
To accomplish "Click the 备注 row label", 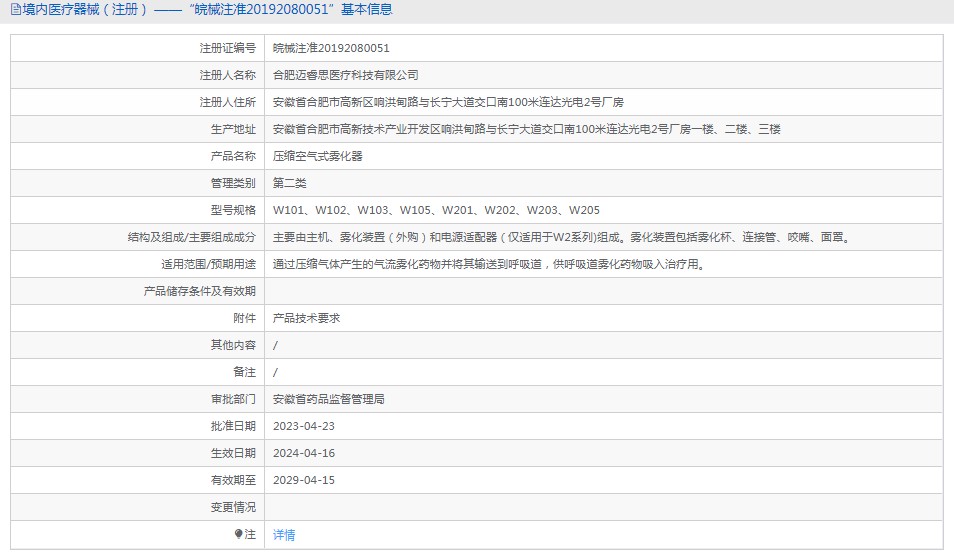I will point(245,372).
